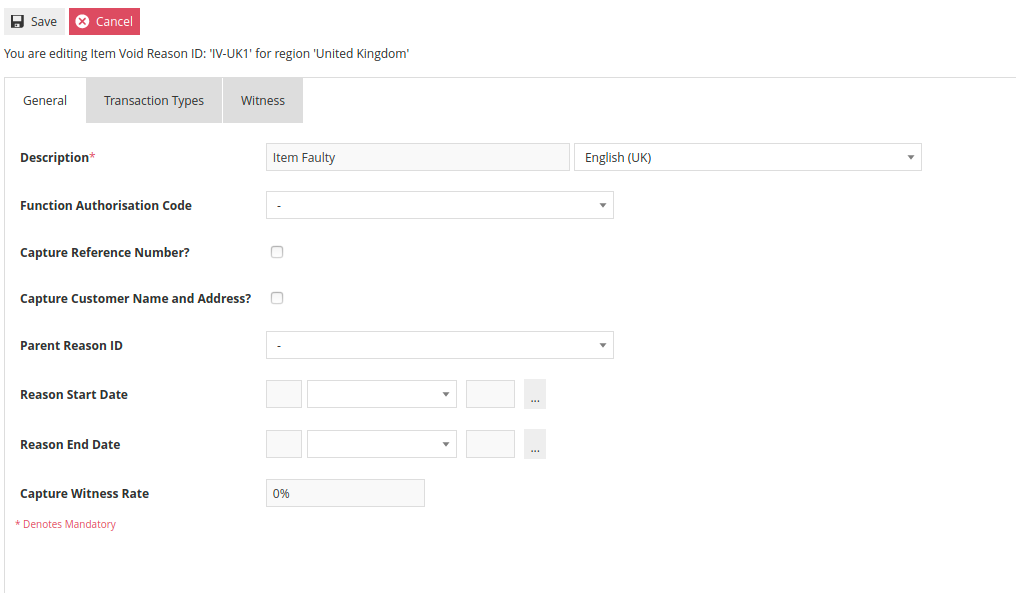This screenshot has height=593, width=1016.
Task: Click the Reason Start Date day field
Action: pos(284,394)
